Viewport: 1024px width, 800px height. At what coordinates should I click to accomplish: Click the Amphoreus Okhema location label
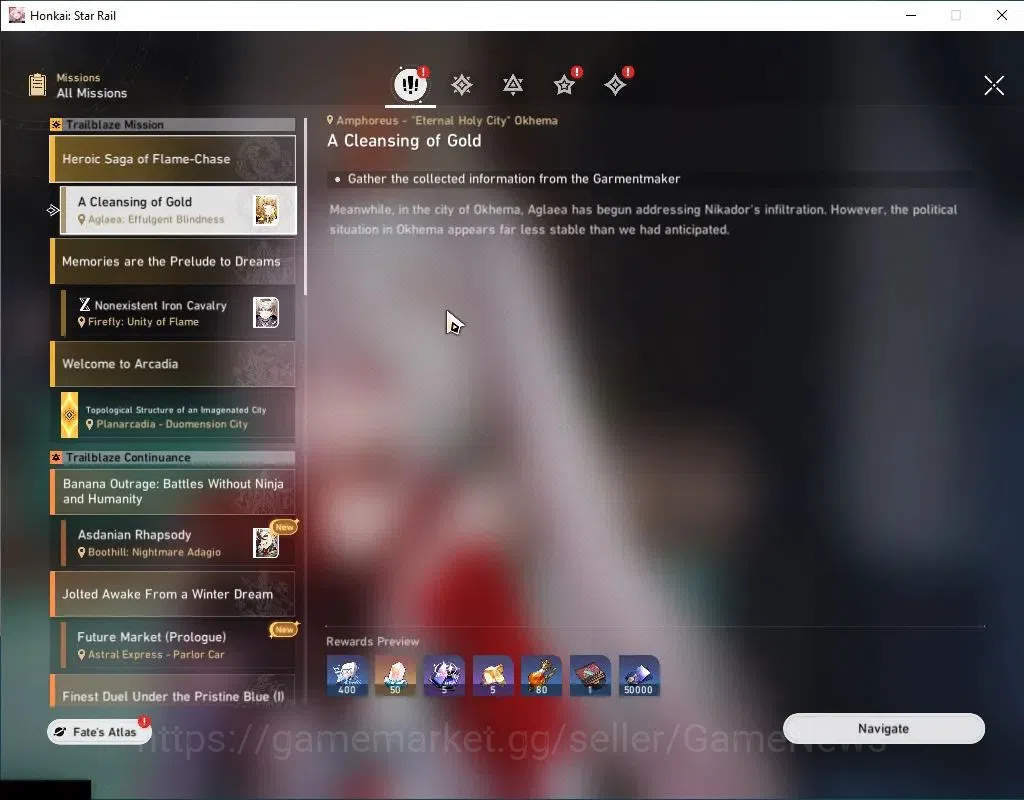[442, 120]
